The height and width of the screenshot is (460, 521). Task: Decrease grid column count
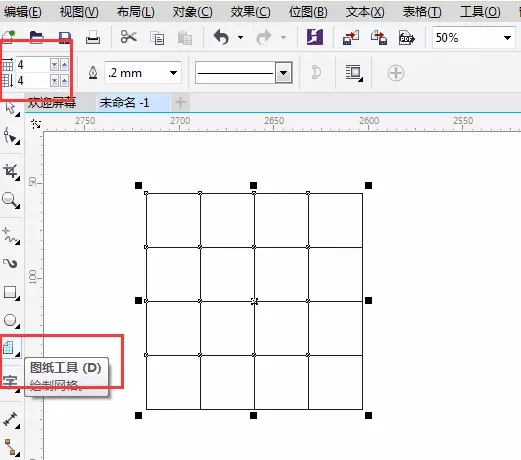[54, 64]
